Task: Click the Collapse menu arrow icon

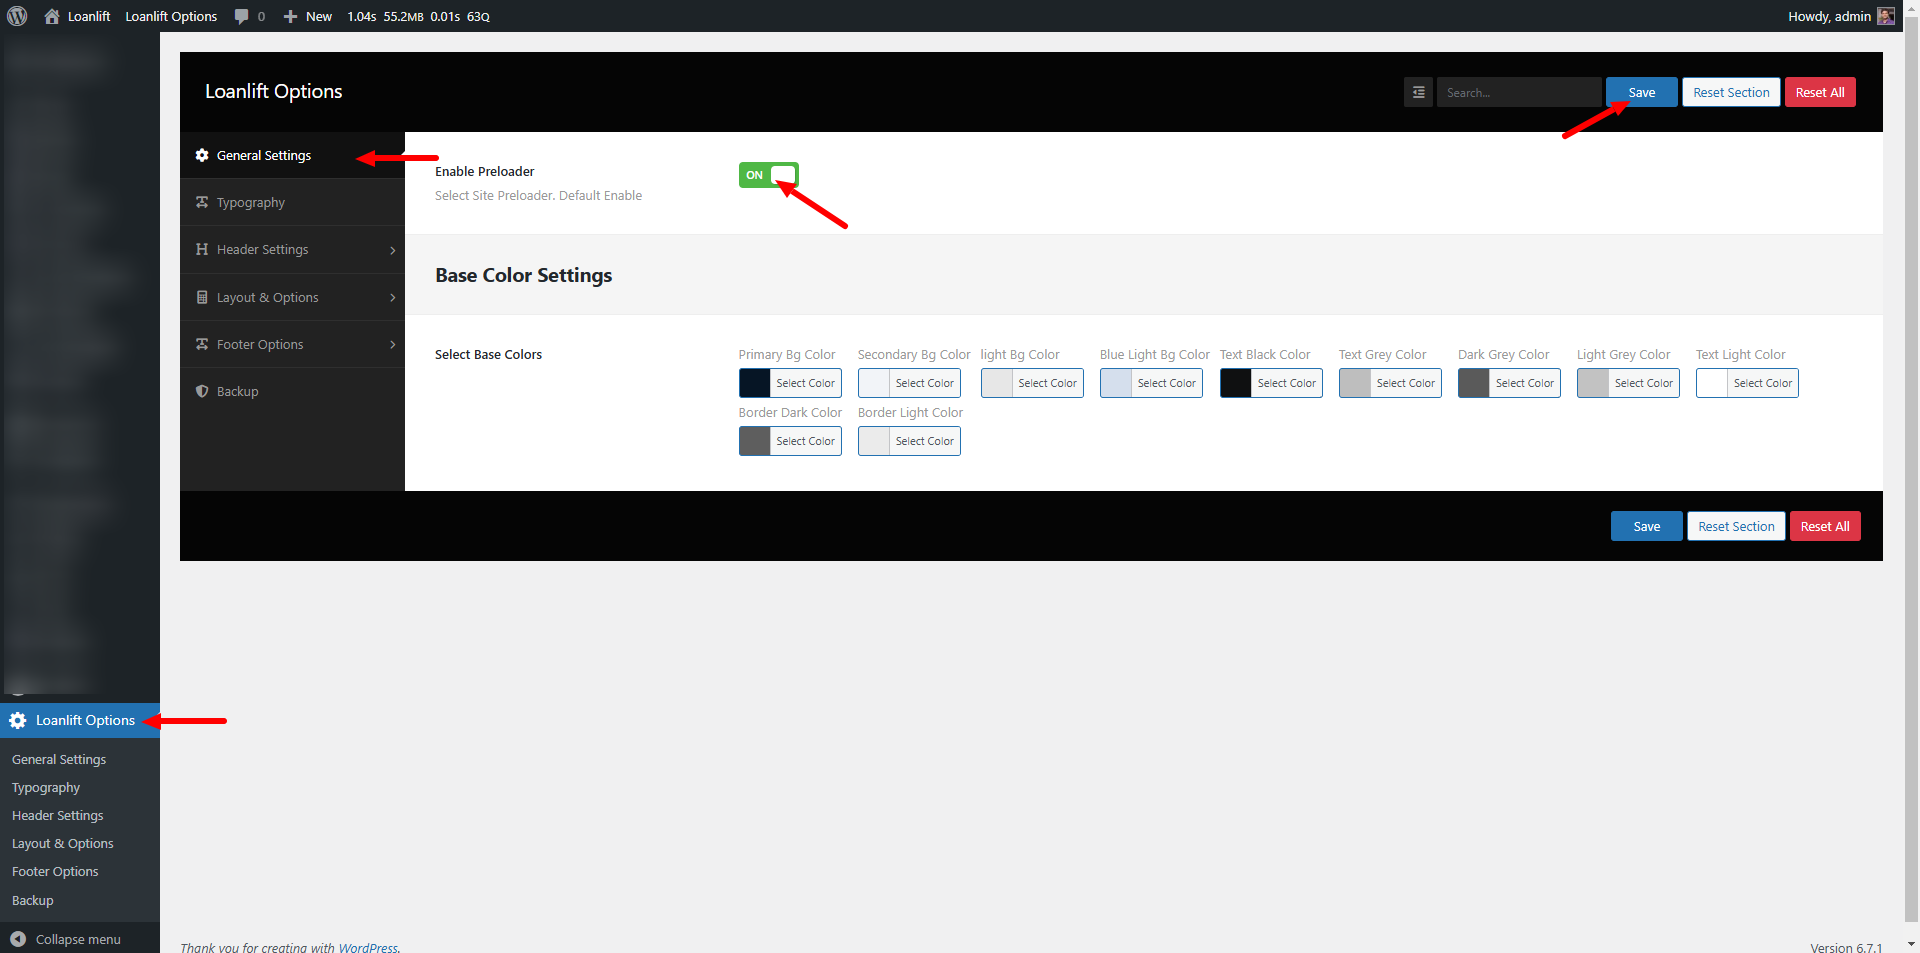Action: tap(18, 939)
